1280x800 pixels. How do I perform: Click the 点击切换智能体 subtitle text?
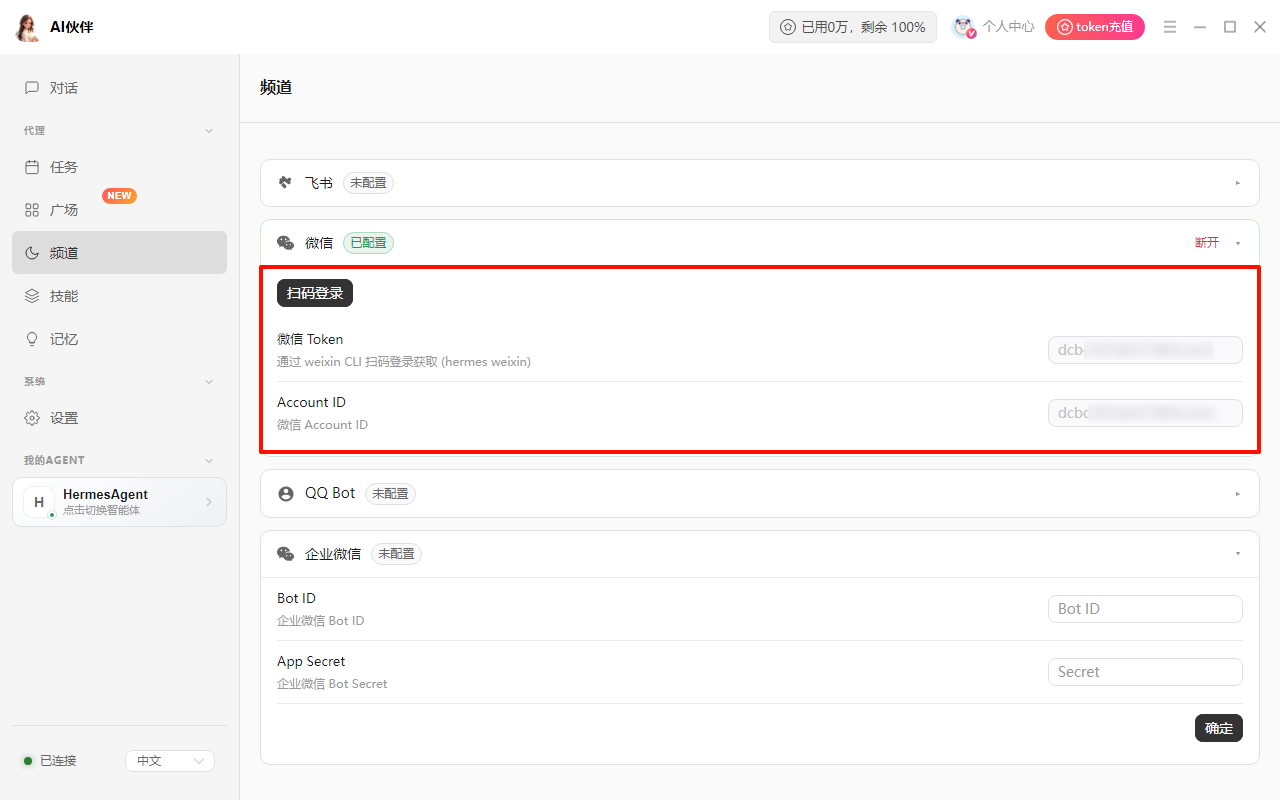[x=101, y=510]
